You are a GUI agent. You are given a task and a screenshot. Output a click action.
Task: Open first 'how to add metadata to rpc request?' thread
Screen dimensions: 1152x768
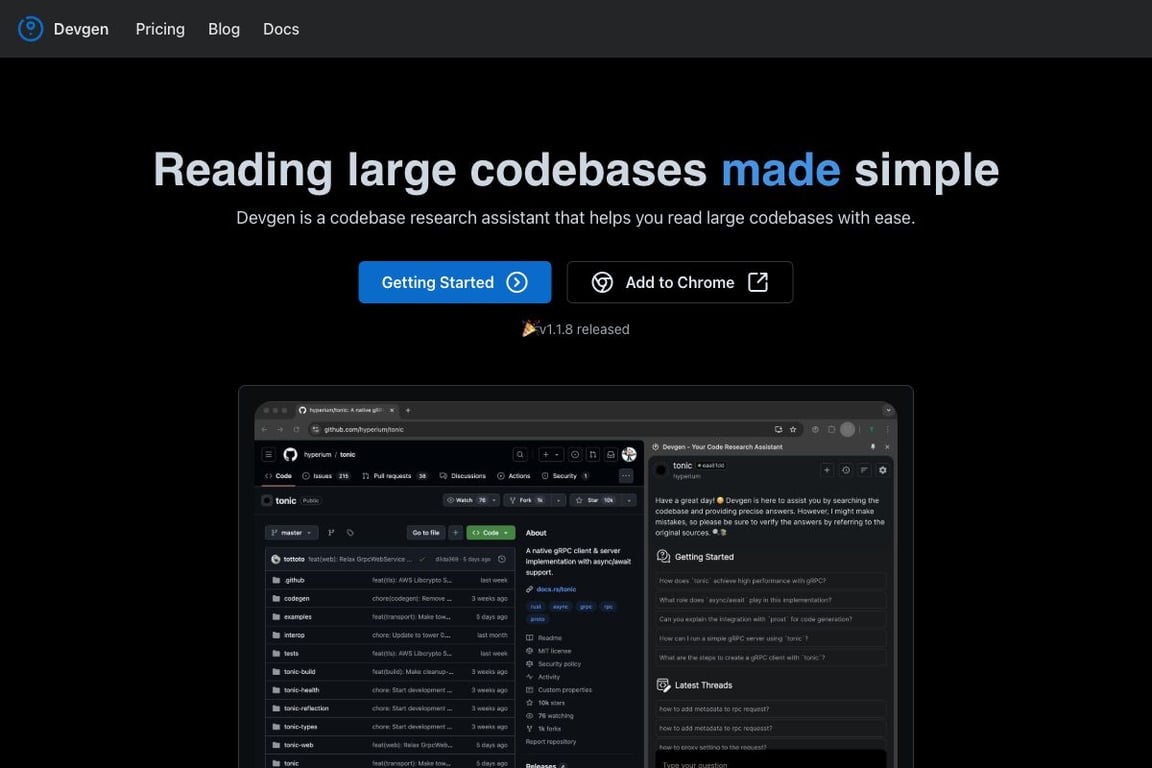click(770, 709)
